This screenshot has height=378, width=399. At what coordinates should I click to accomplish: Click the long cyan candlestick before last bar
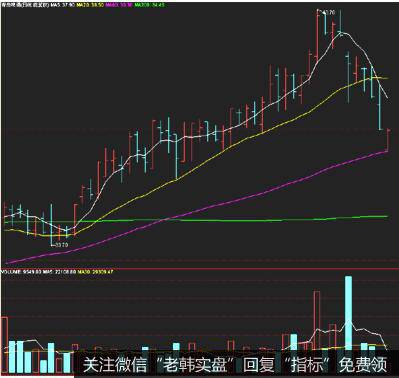(380, 107)
